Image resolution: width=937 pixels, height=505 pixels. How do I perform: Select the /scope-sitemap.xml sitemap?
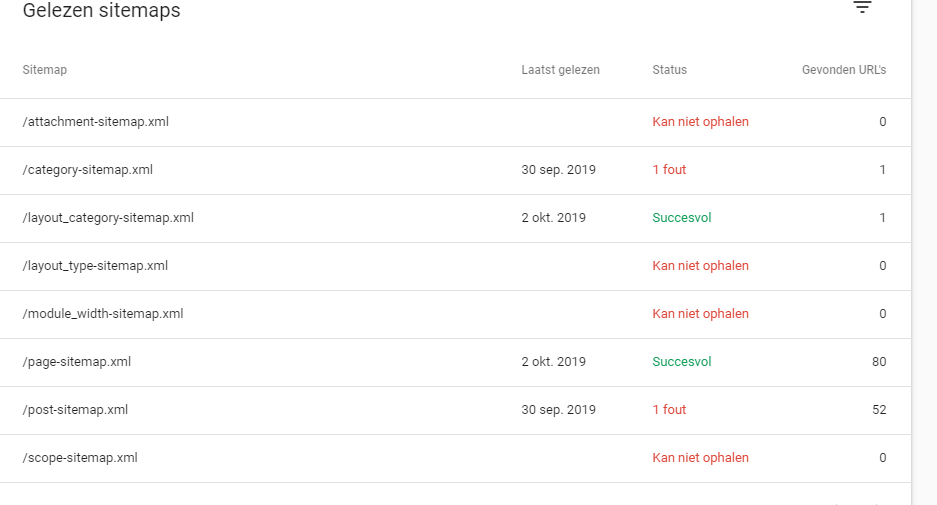tap(455, 458)
